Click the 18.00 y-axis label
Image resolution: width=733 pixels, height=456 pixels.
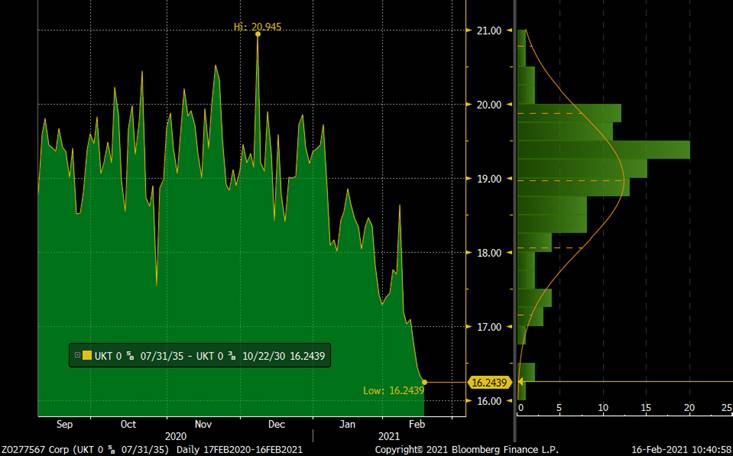coord(489,253)
